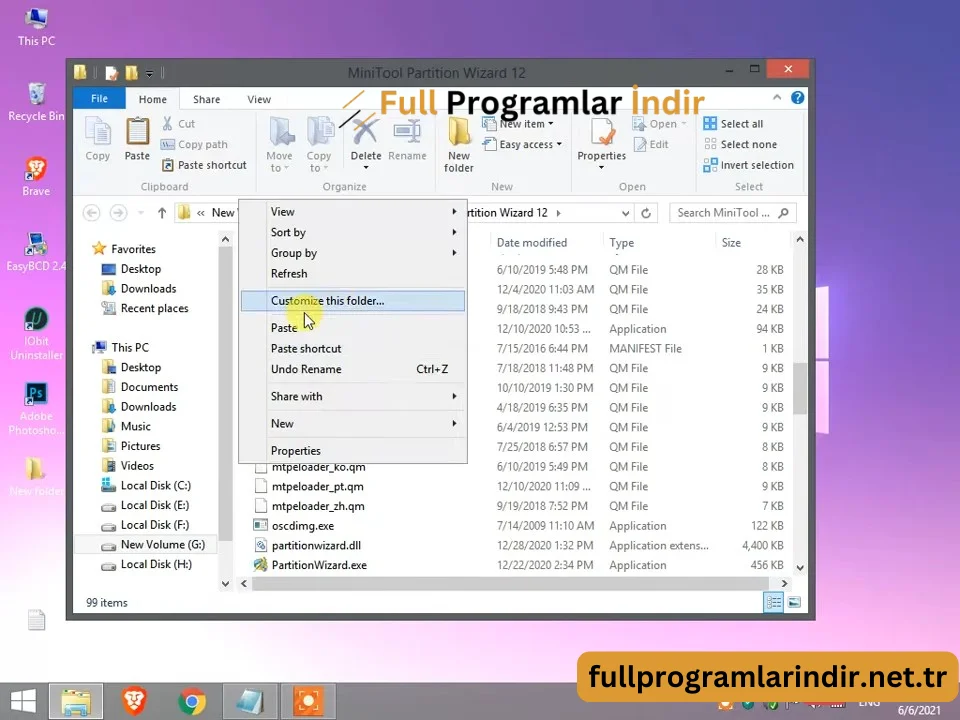Switch to the Share tab
Viewport: 960px width, 720px height.
coord(206,99)
